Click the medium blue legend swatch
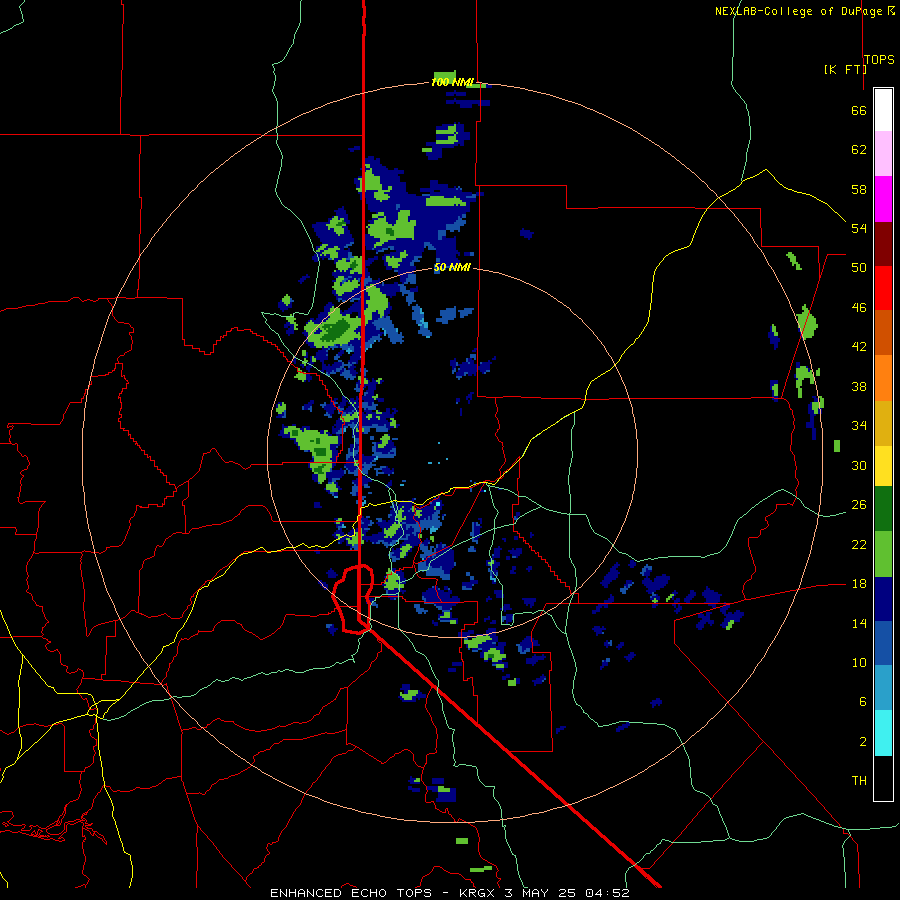Screen dimensions: 900x900 pos(883,643)
